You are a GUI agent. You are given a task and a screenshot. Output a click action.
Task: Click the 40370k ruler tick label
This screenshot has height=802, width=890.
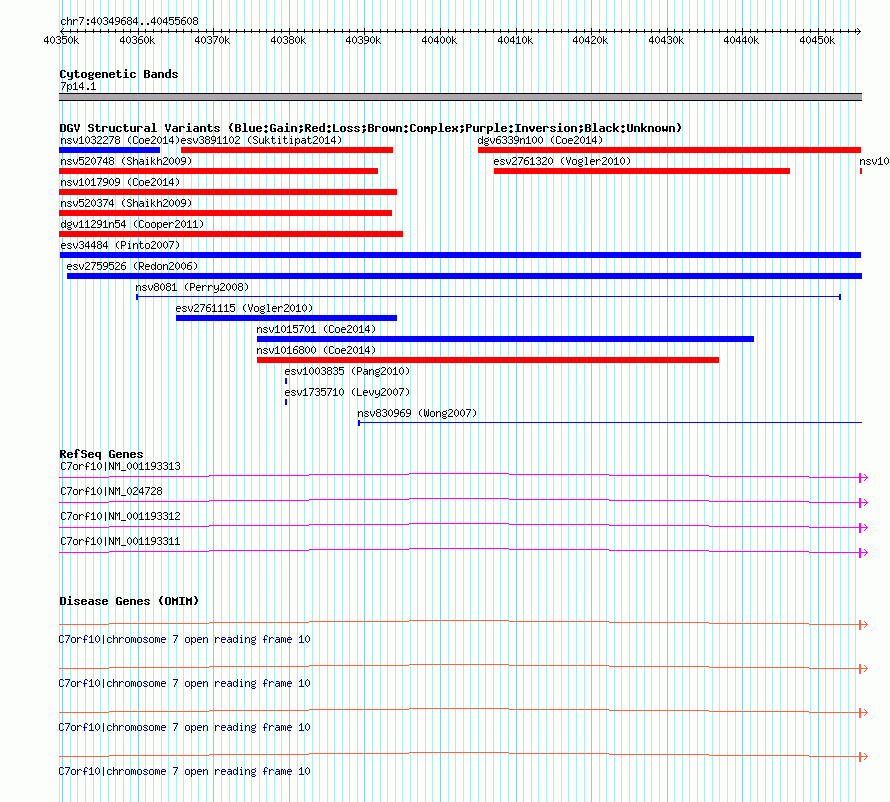pos(212,41)
